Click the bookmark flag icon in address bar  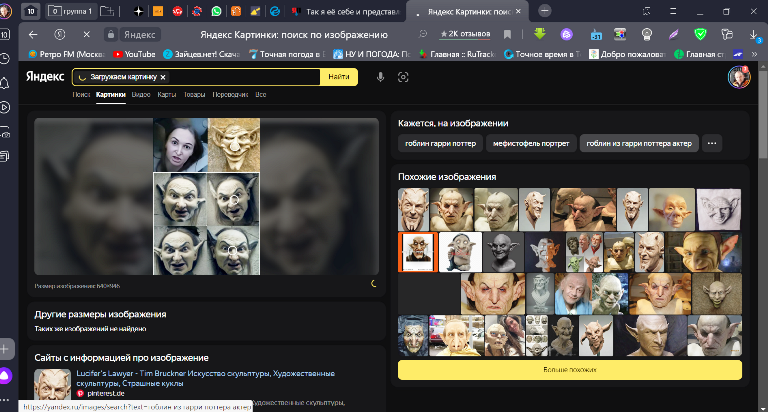507,34
